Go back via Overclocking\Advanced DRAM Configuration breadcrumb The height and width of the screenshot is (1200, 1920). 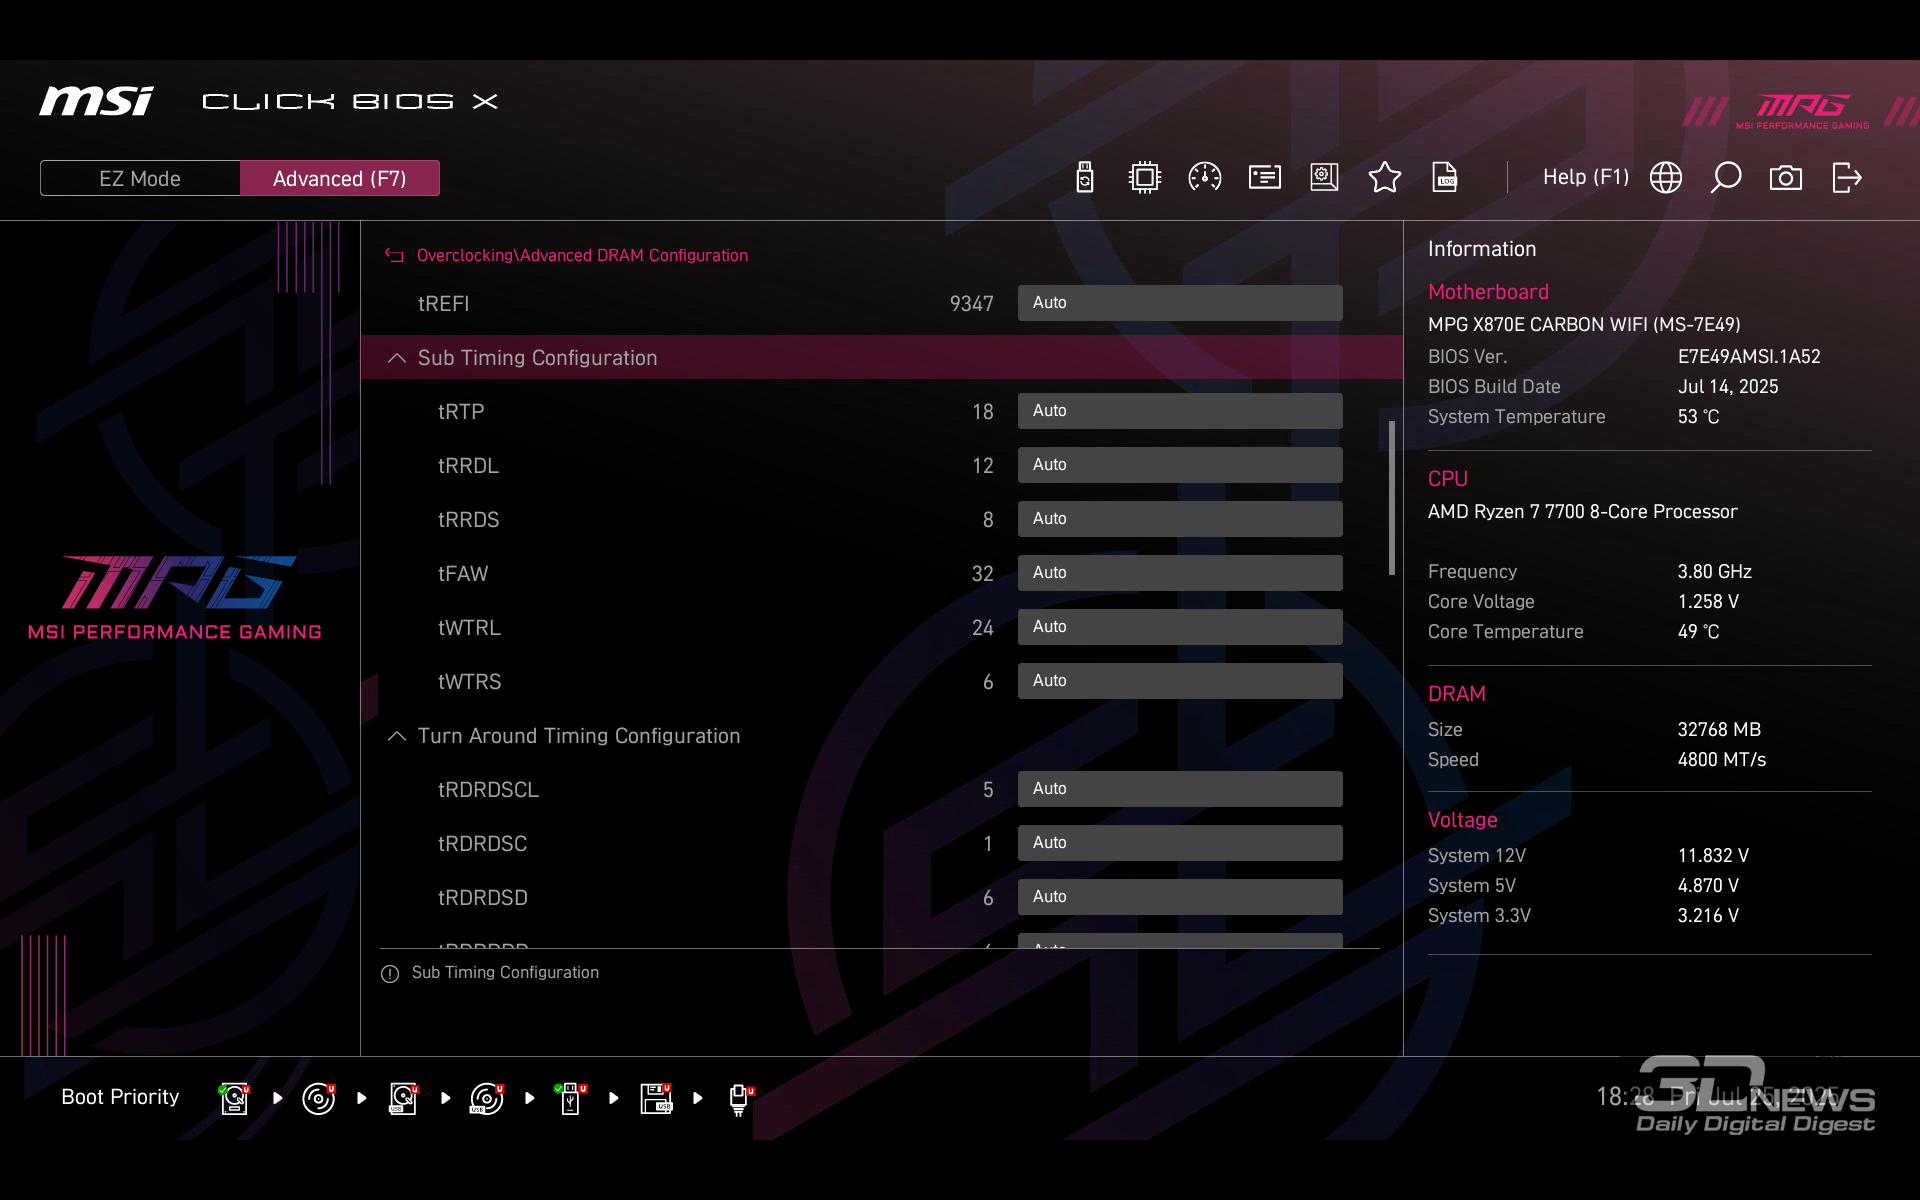pos(582,256)
